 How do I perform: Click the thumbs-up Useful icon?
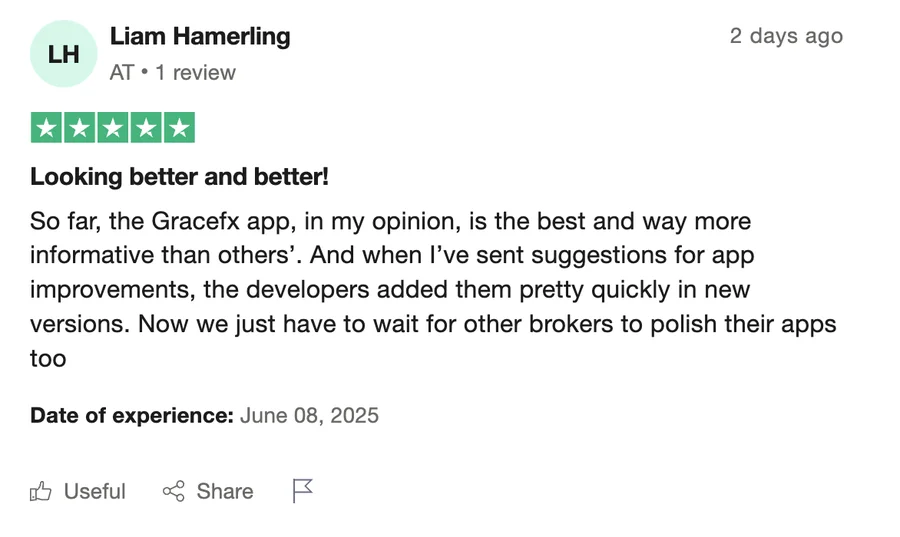point(41,491)
